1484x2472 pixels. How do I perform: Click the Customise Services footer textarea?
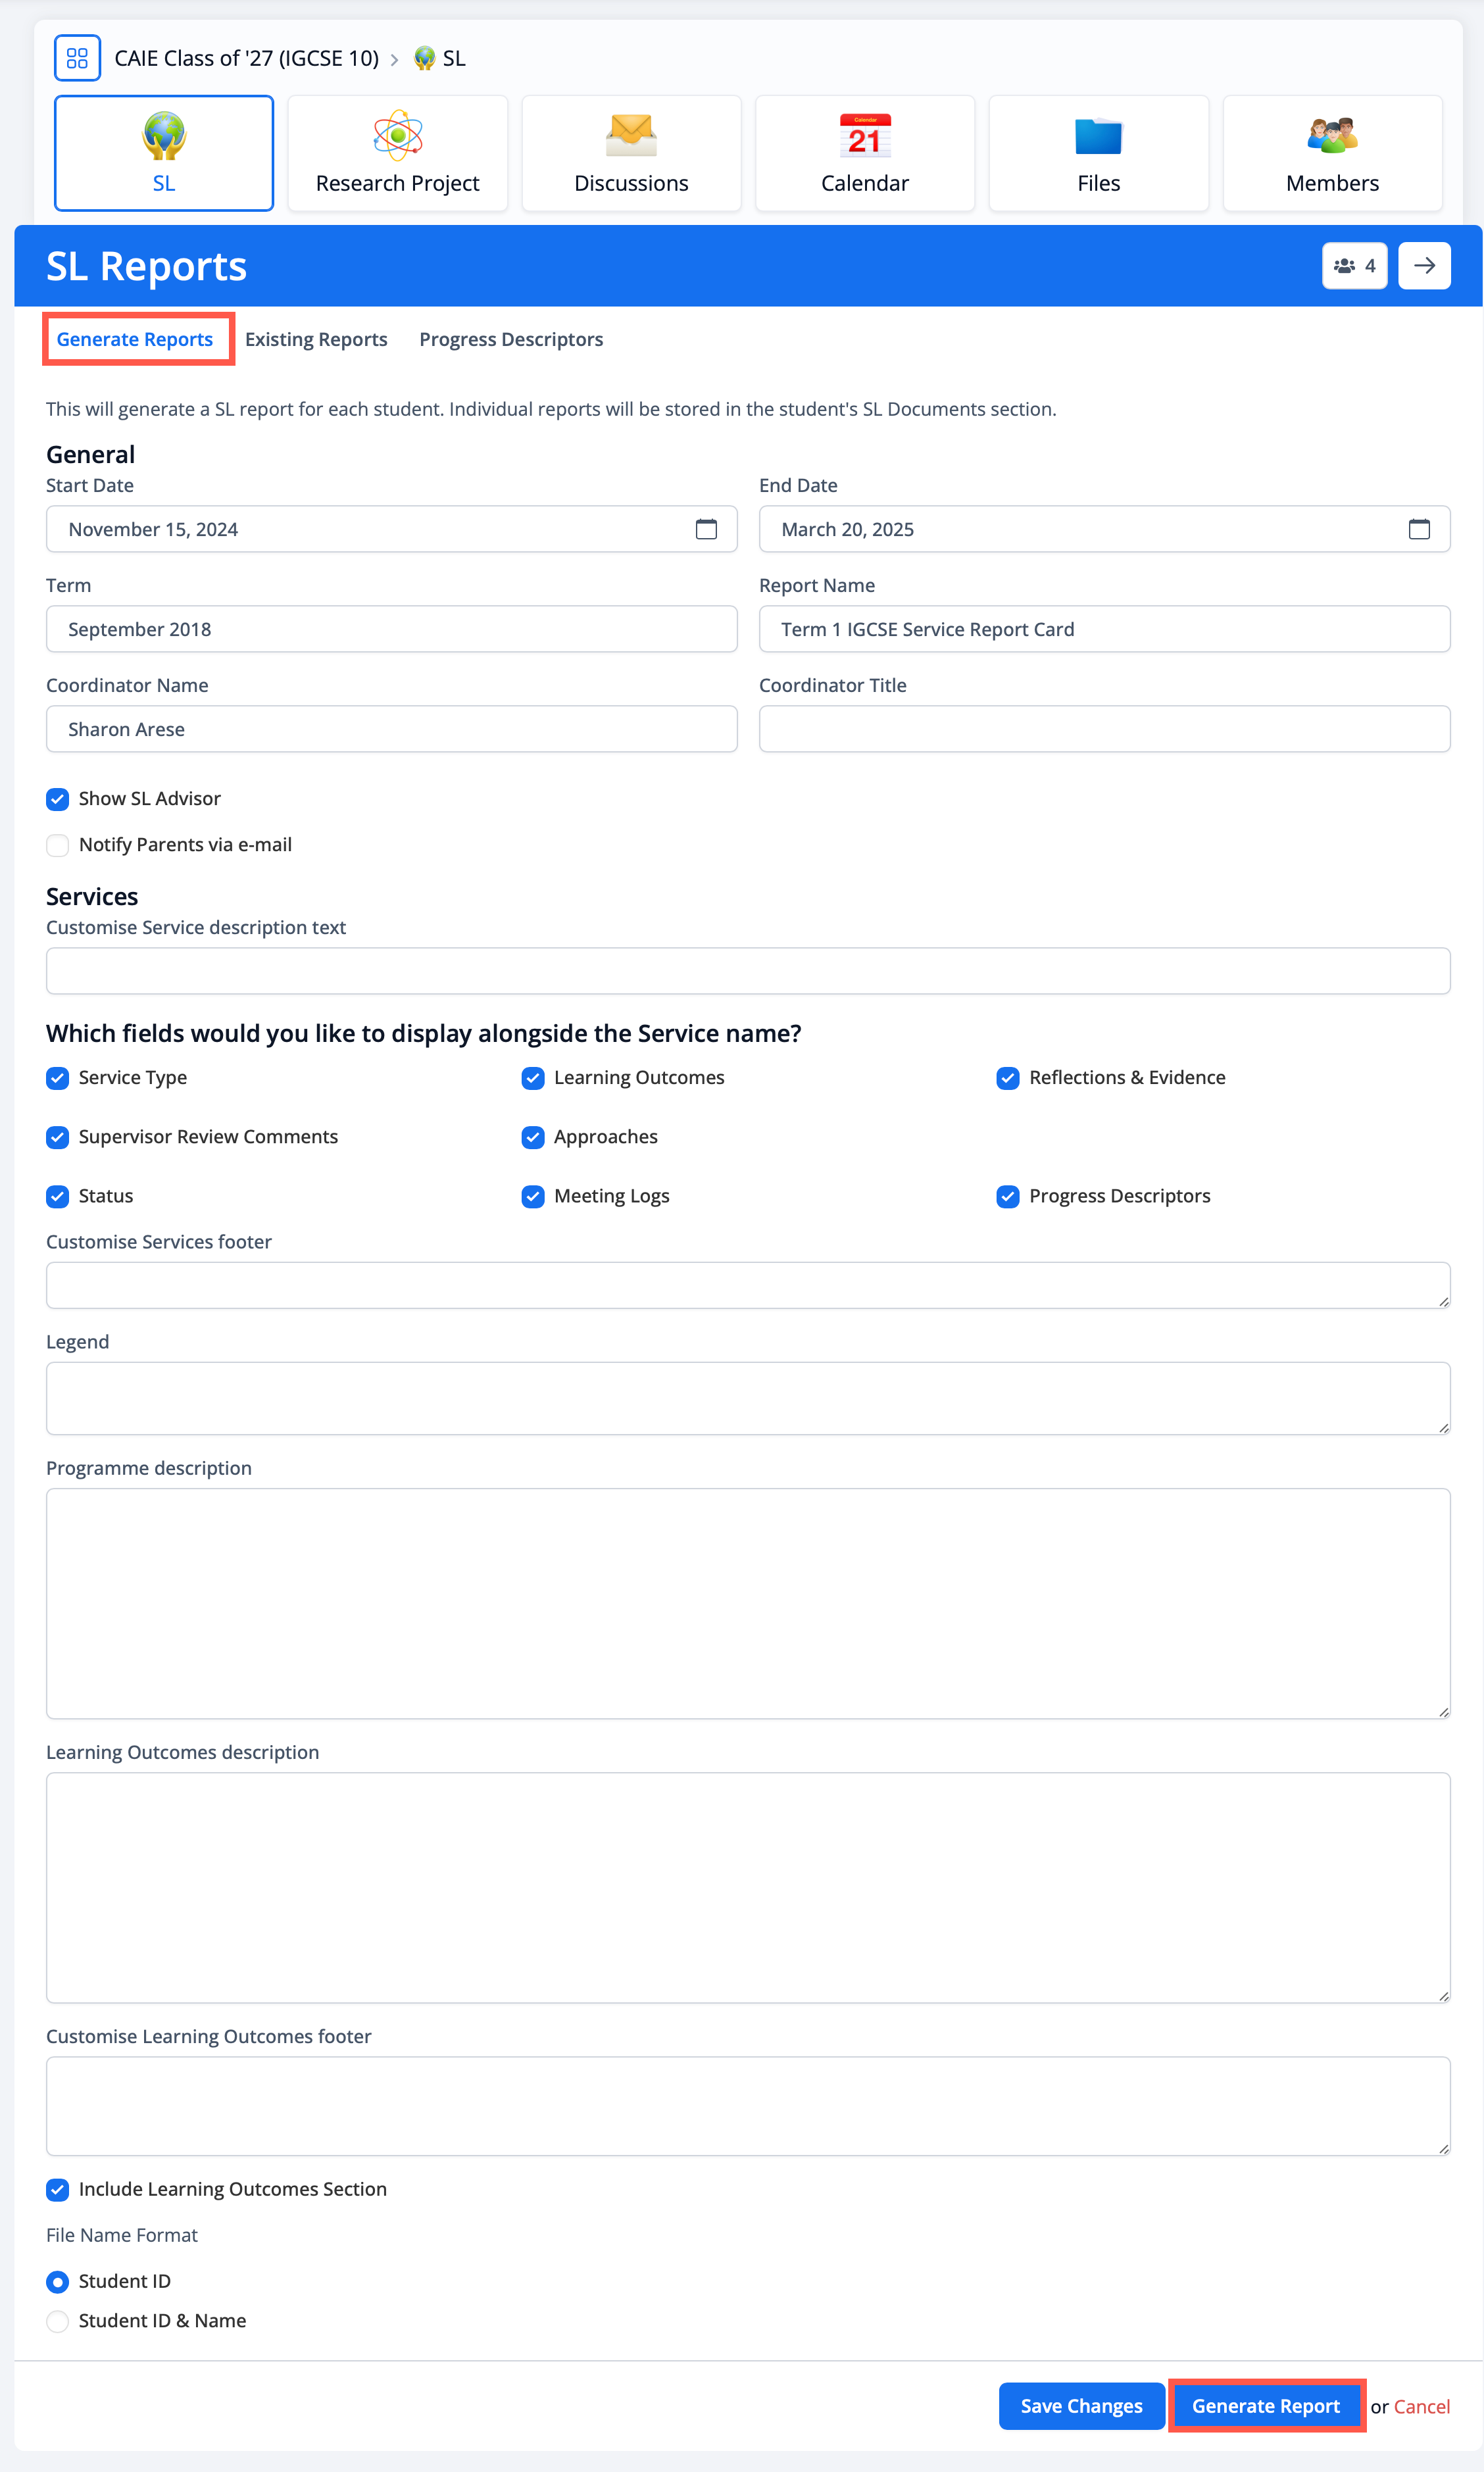[x=748, y=1285]
